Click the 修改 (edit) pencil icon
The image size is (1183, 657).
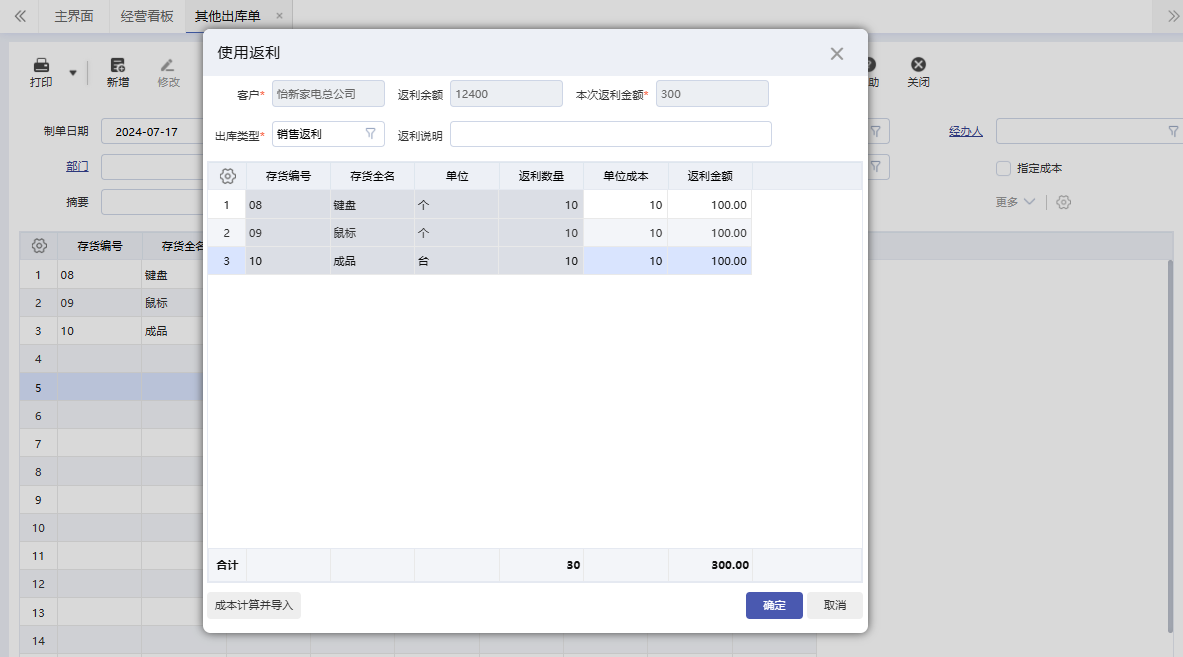pos(168,65)
